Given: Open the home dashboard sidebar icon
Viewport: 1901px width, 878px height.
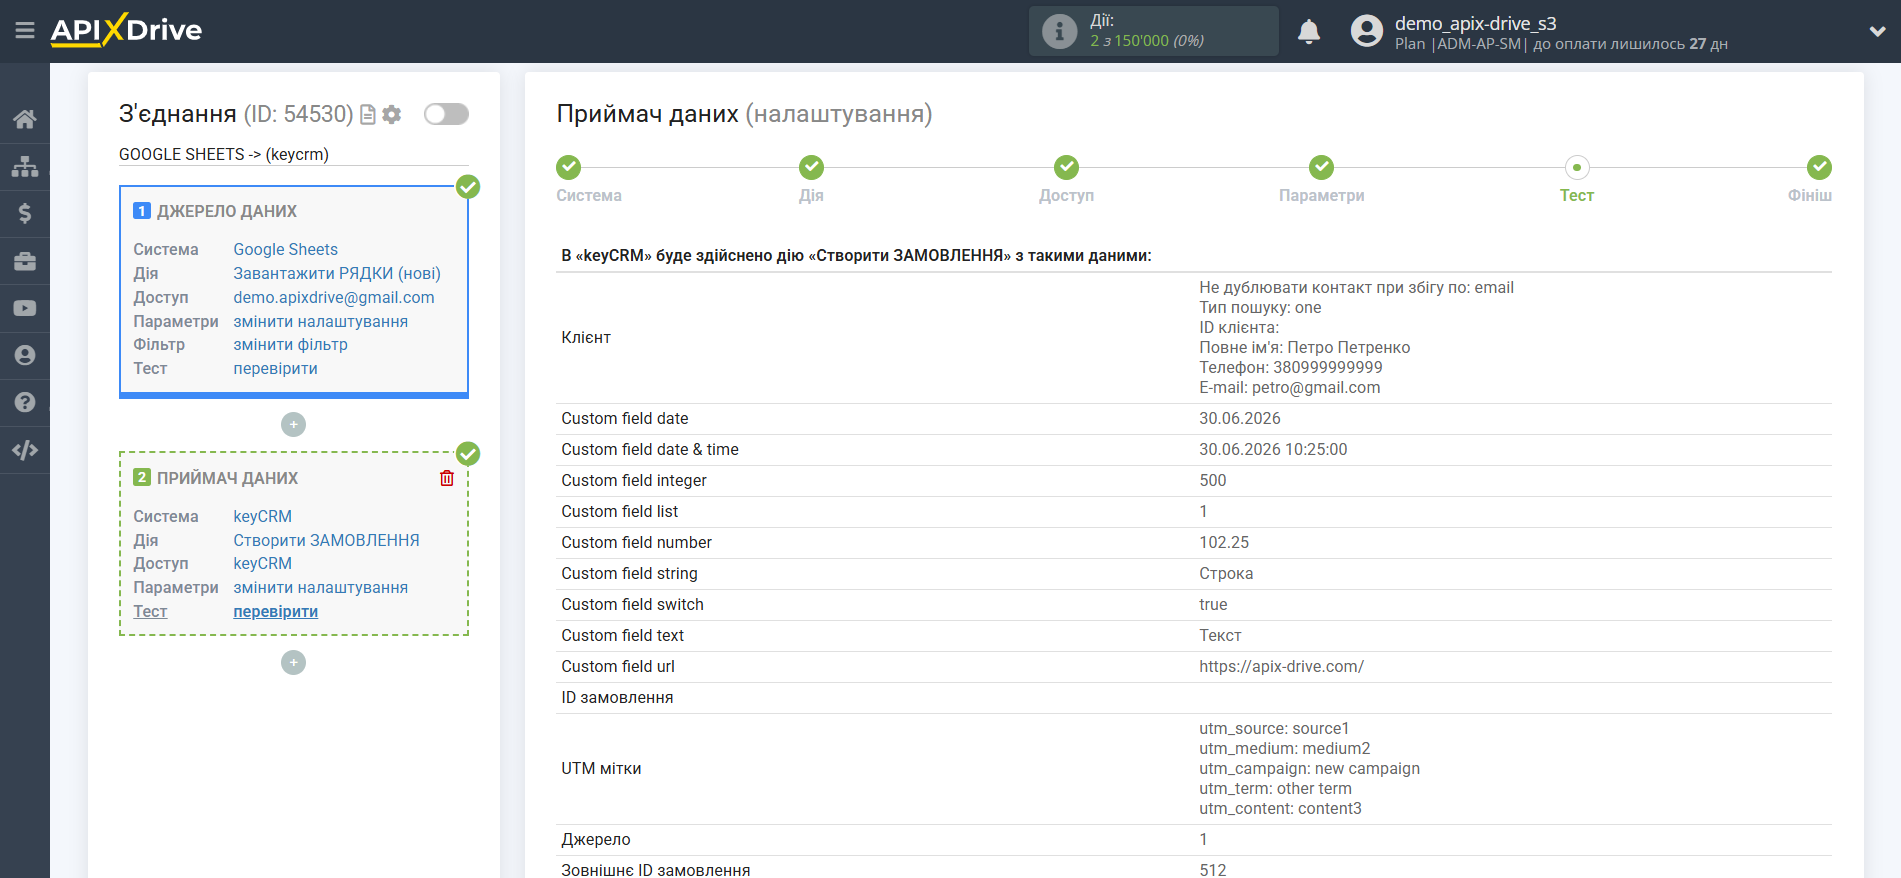Looking at the screenshot, I should tap(25, 119).
